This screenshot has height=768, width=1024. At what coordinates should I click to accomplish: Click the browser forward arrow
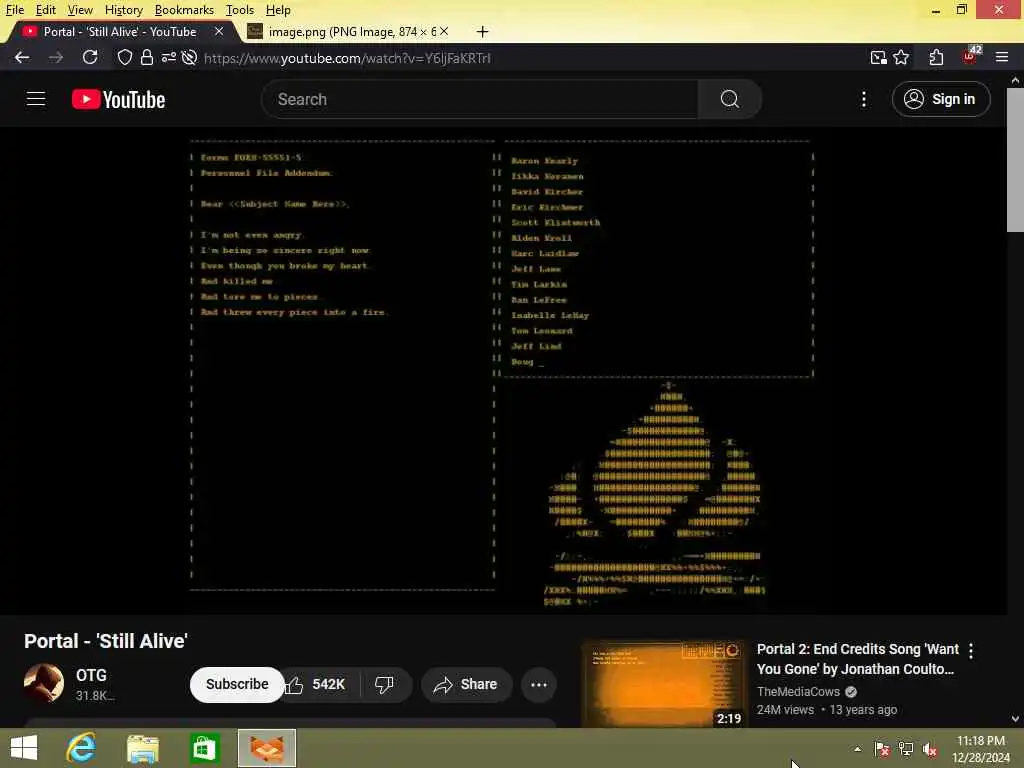[x=56, y=57]
